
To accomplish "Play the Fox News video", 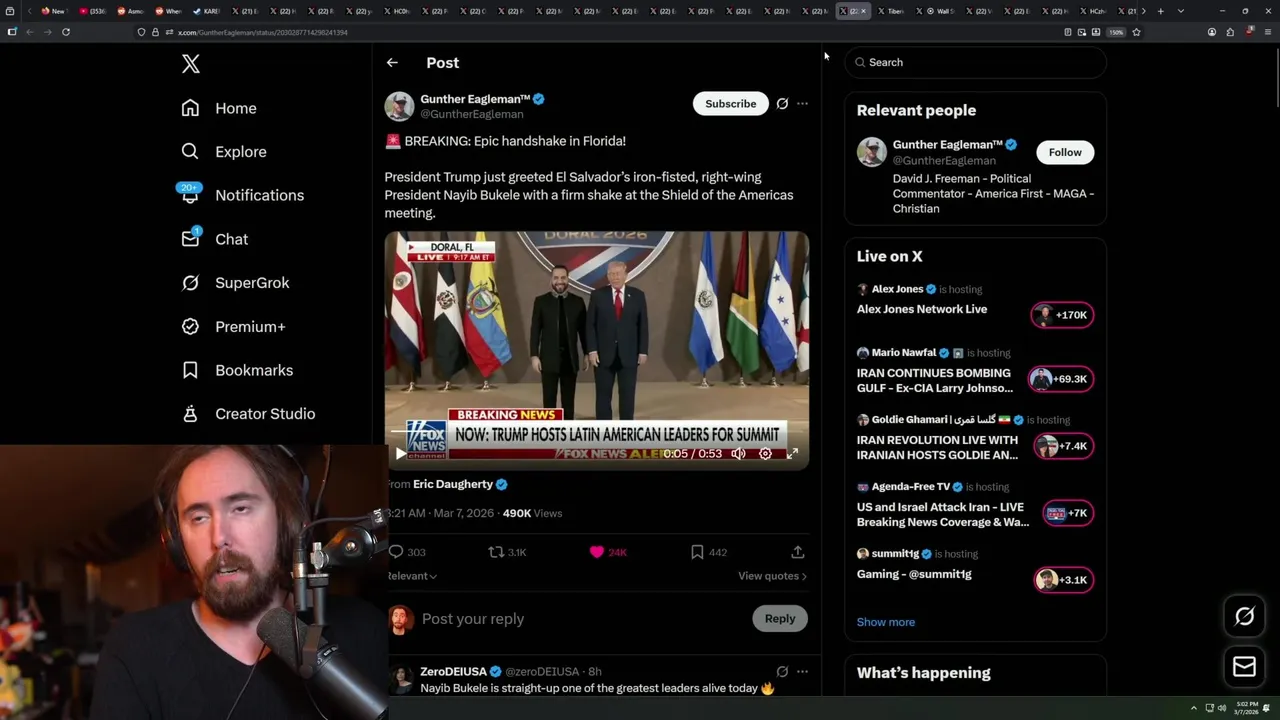I will 400,454.
